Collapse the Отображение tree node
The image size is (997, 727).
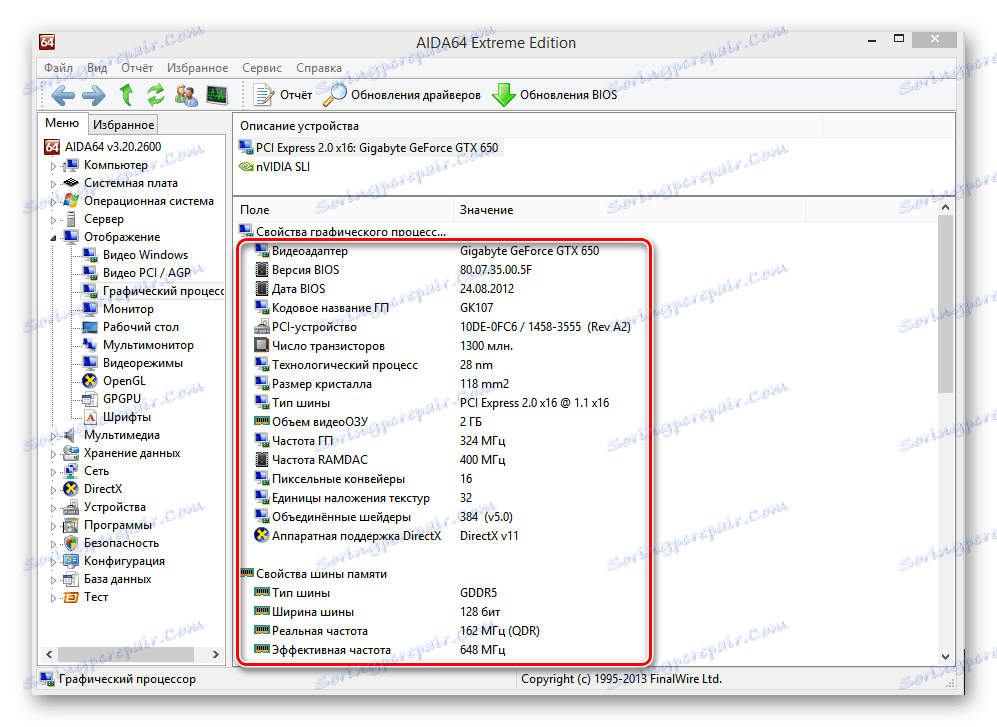pos(54,238)
